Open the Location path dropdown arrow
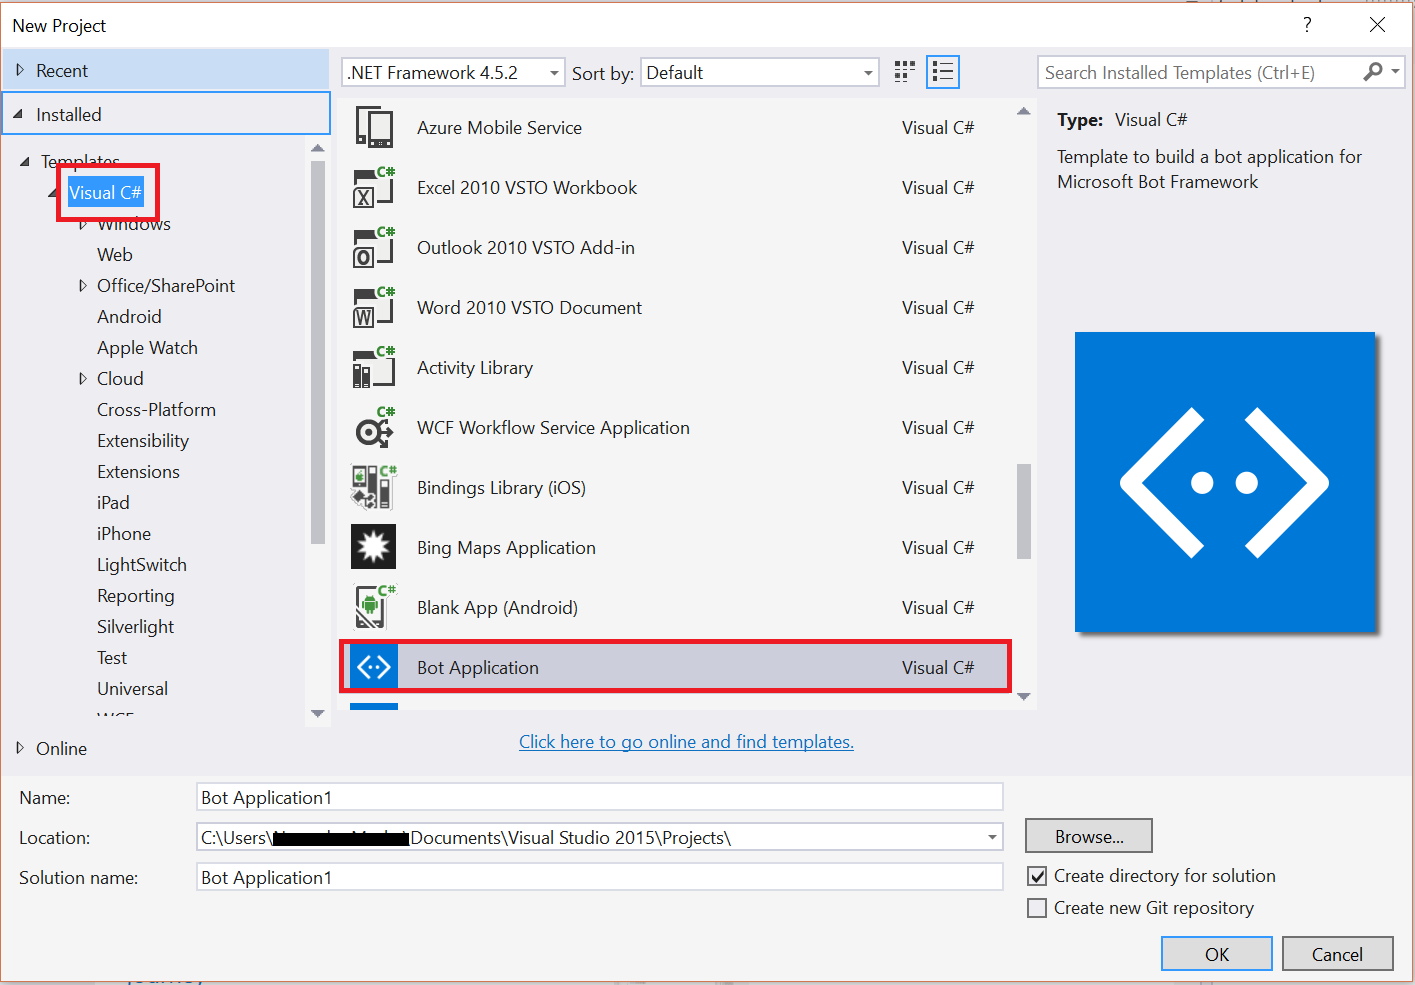The image size is (1415, 985). [992, 837]
